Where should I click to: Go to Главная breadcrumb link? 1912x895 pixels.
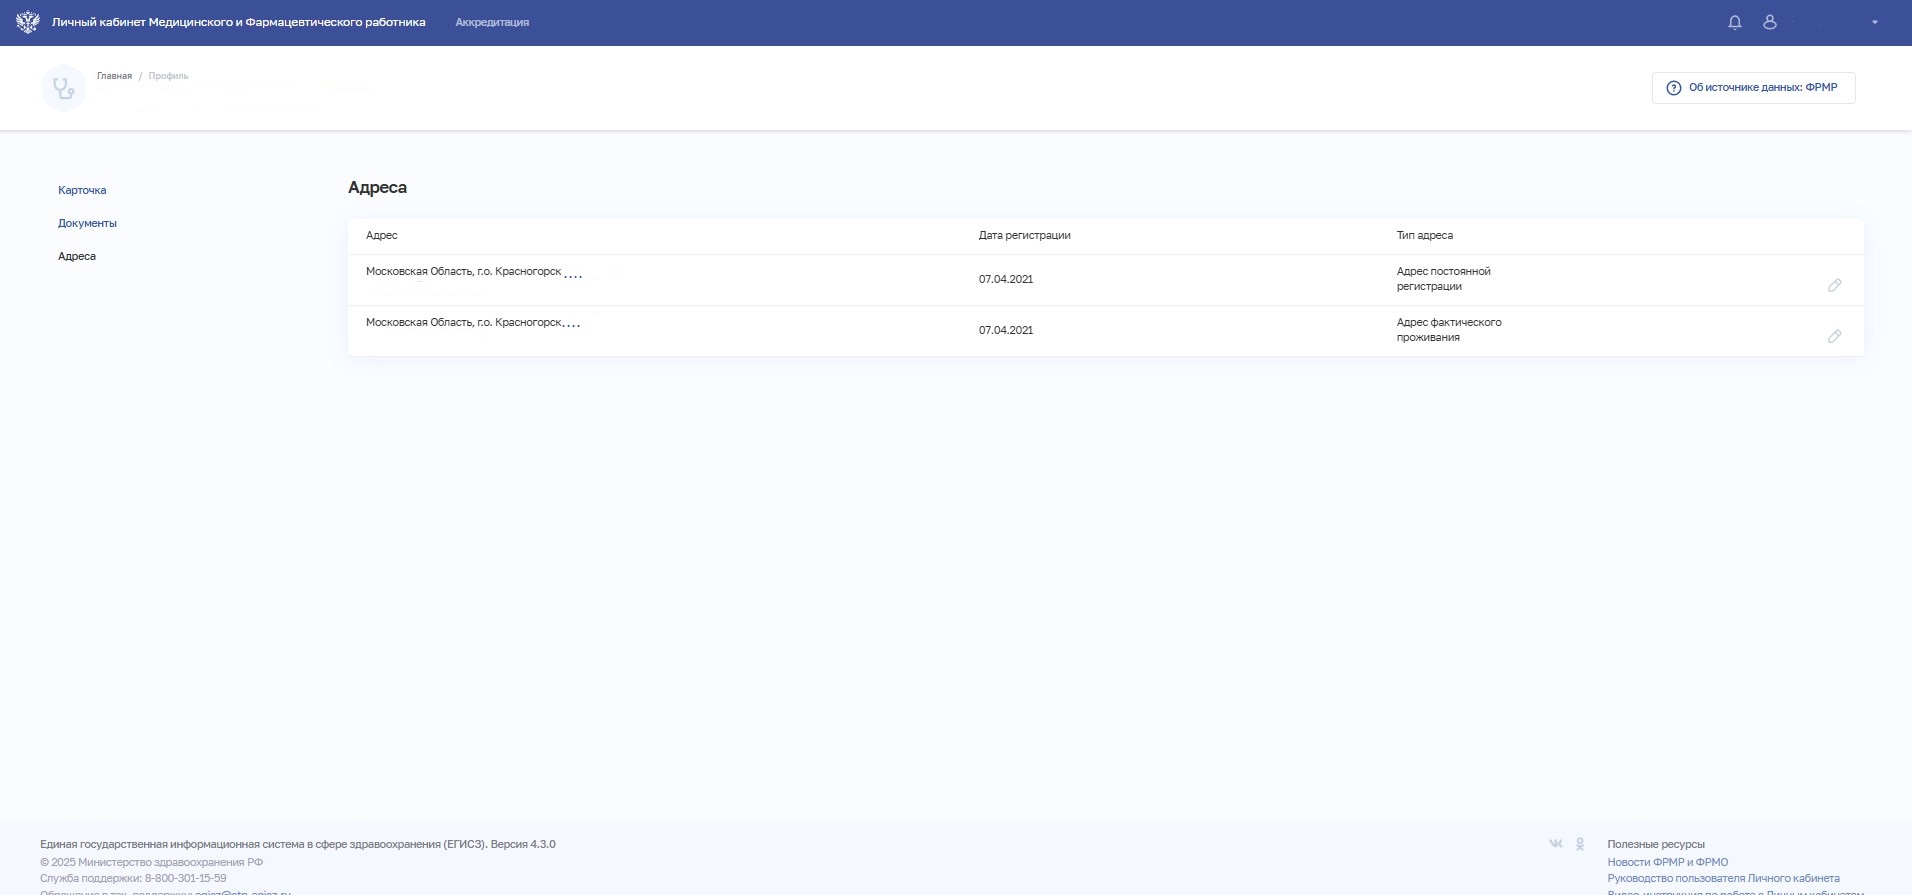tap(114, 76)
